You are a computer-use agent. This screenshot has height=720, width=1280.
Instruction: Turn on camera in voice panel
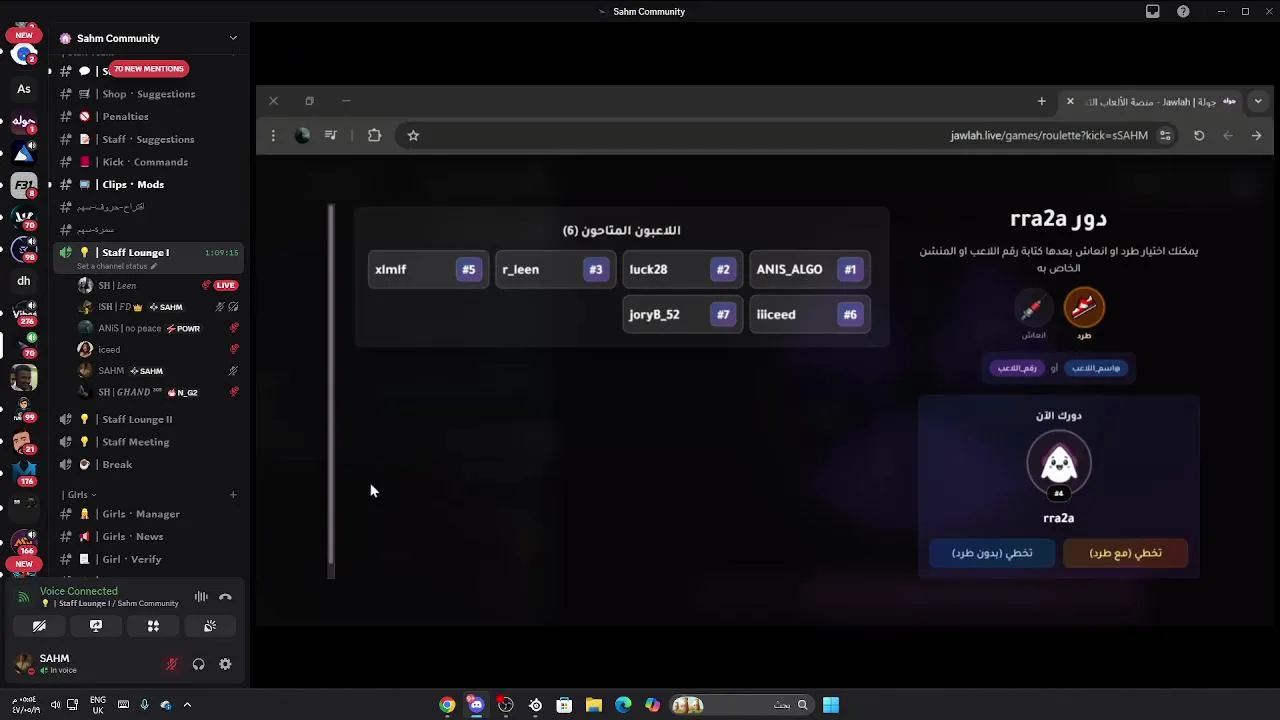39,626
